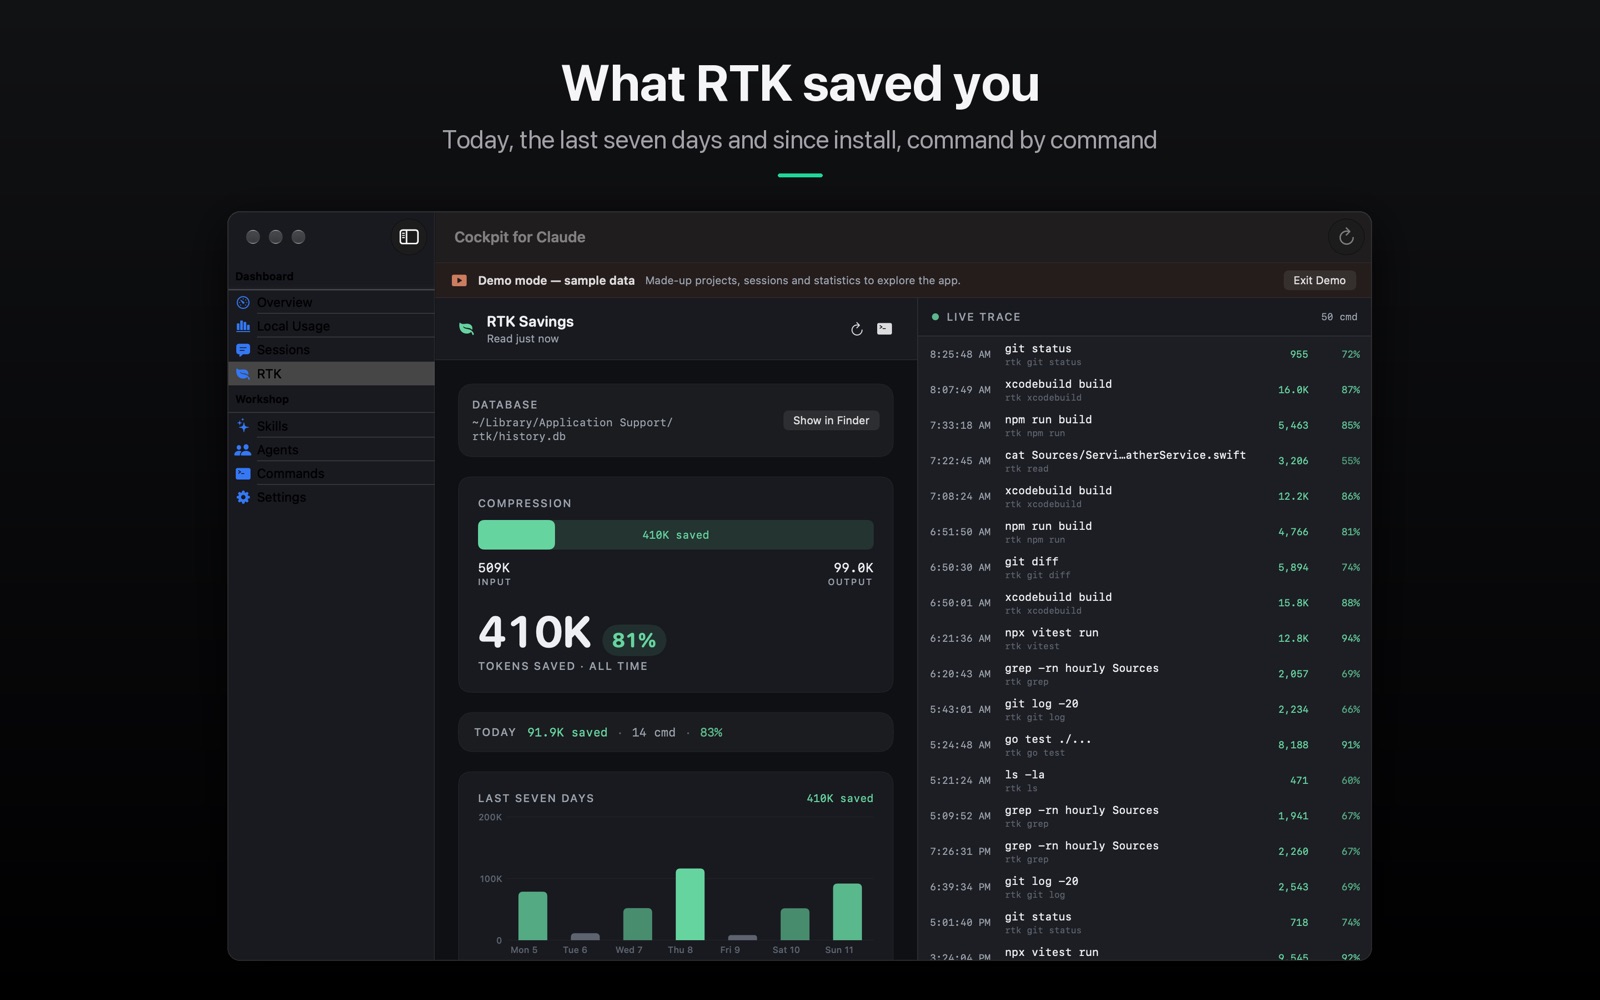Click the Skills sparkle icon

(x=243, y=426)
